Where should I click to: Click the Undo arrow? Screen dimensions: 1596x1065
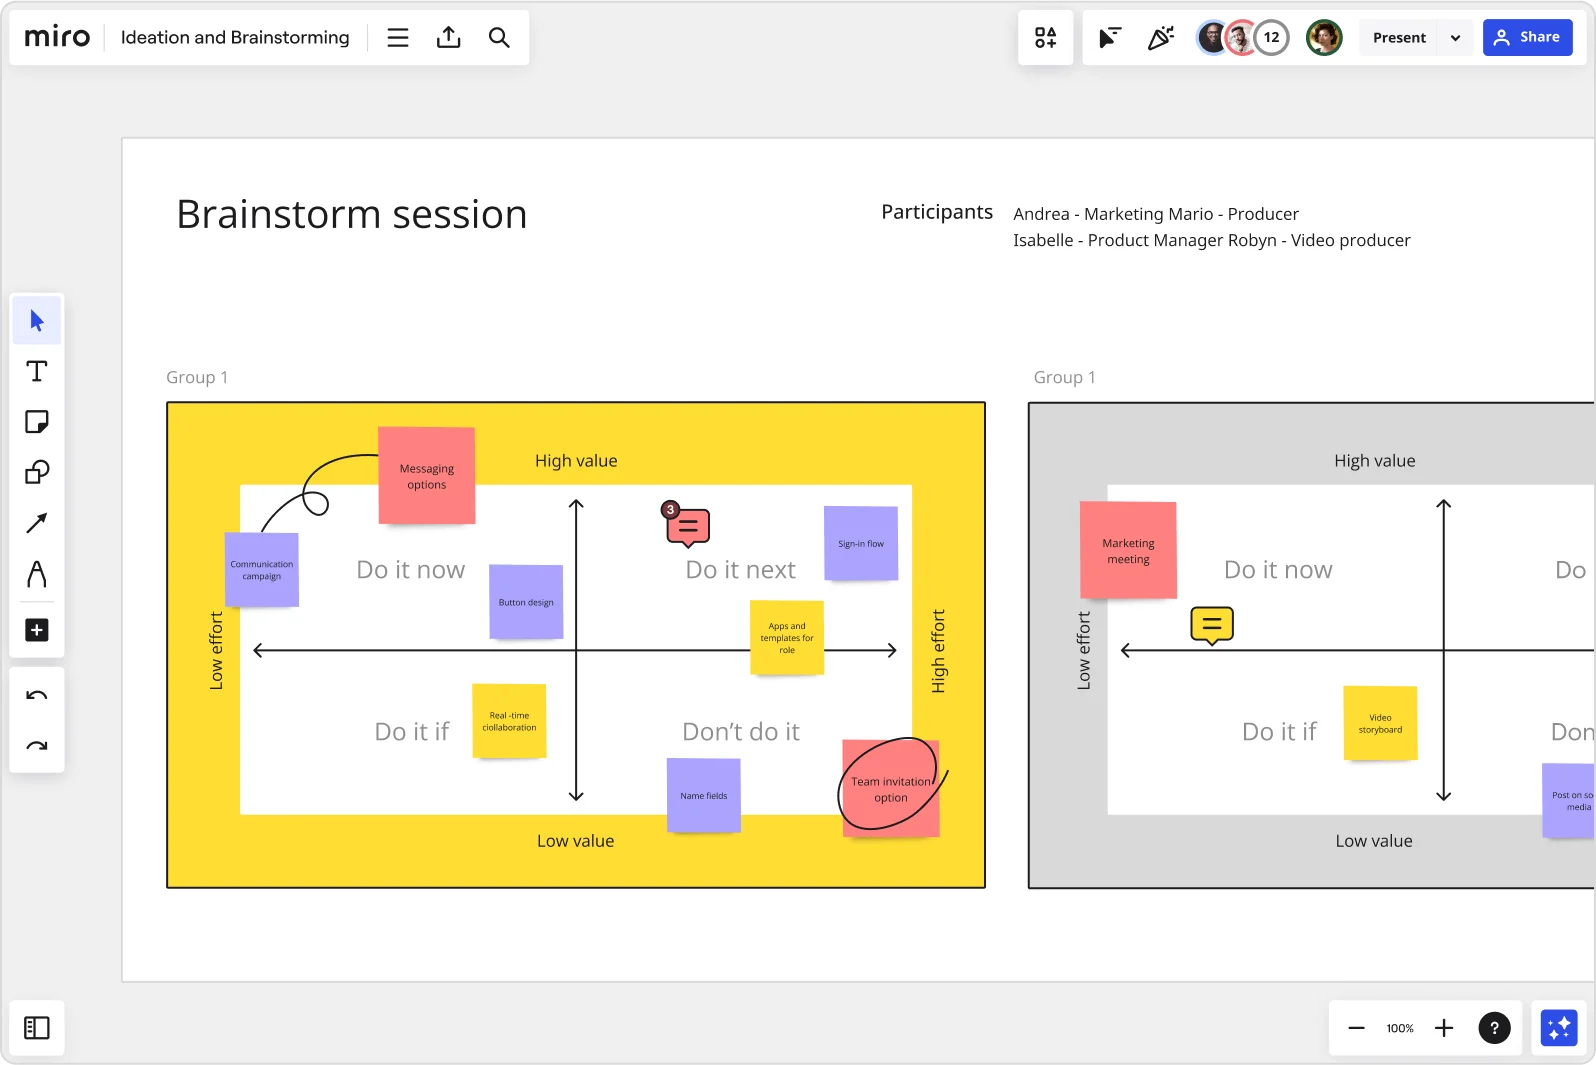pos(37,696)
